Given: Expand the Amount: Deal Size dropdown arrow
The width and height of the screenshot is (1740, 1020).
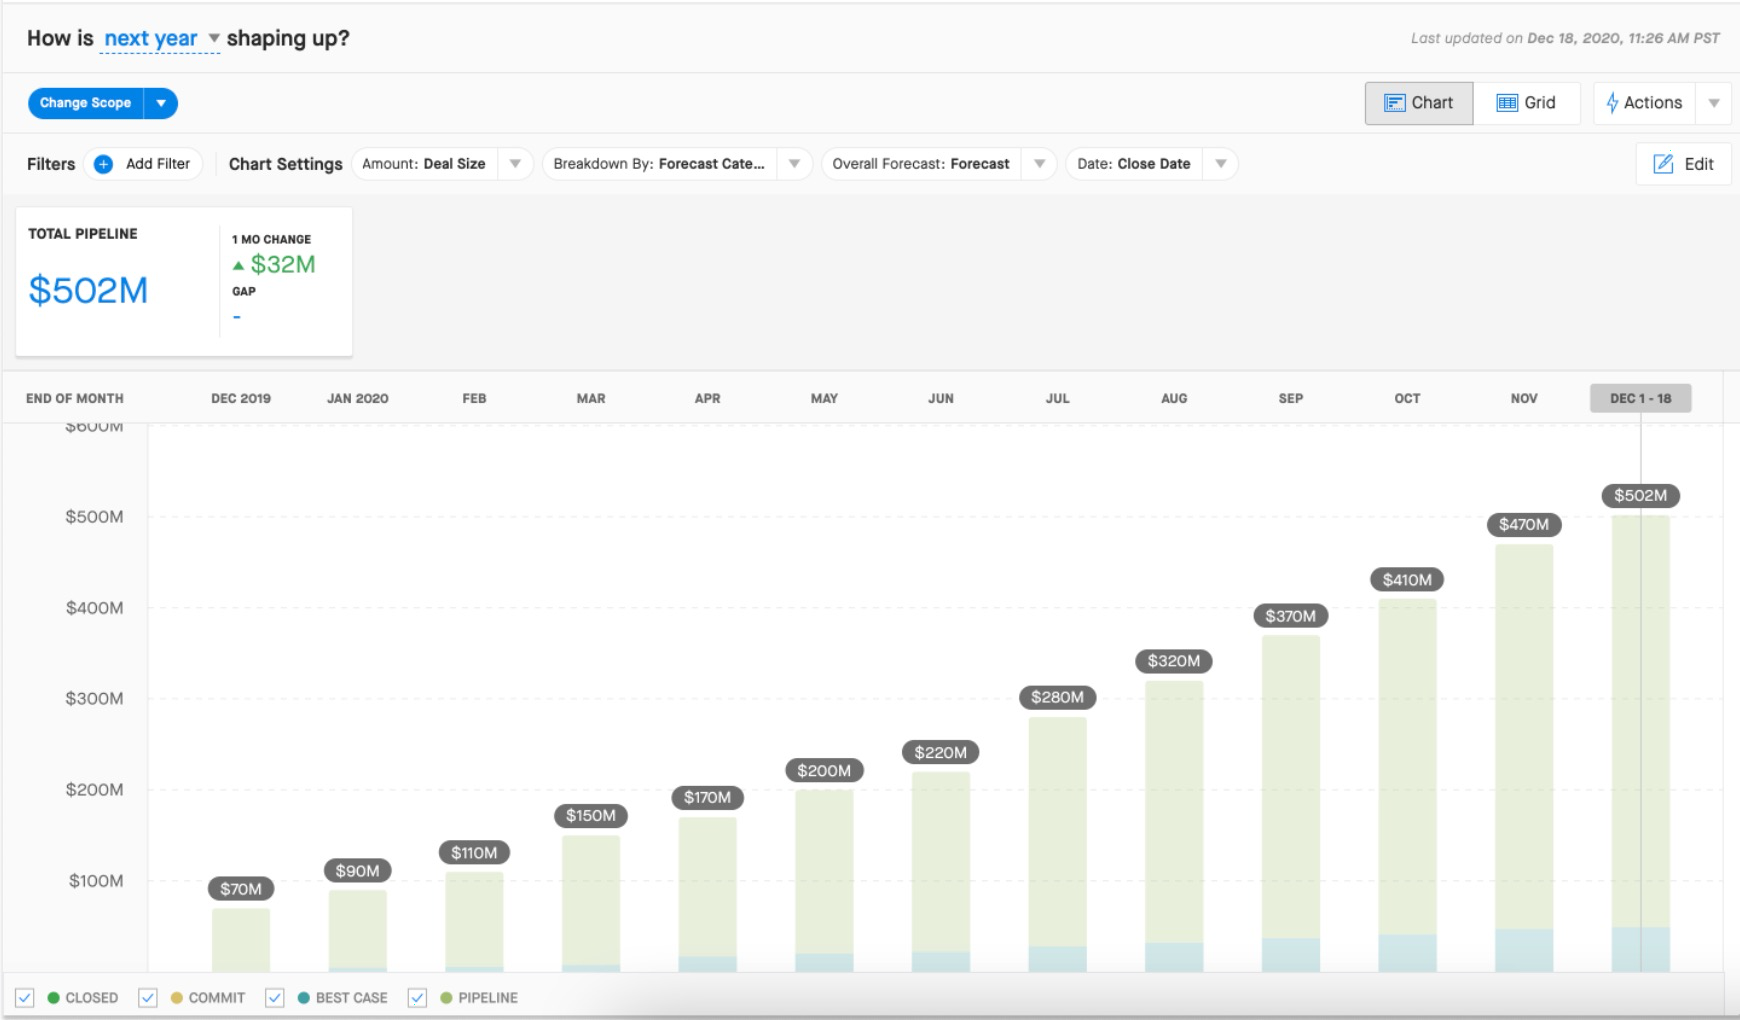Looking at the screenshot, I should pos(515,164).
